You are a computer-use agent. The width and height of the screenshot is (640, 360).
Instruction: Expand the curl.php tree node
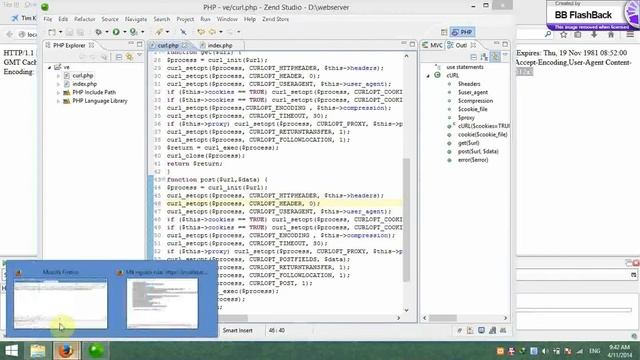pos(58,76)
